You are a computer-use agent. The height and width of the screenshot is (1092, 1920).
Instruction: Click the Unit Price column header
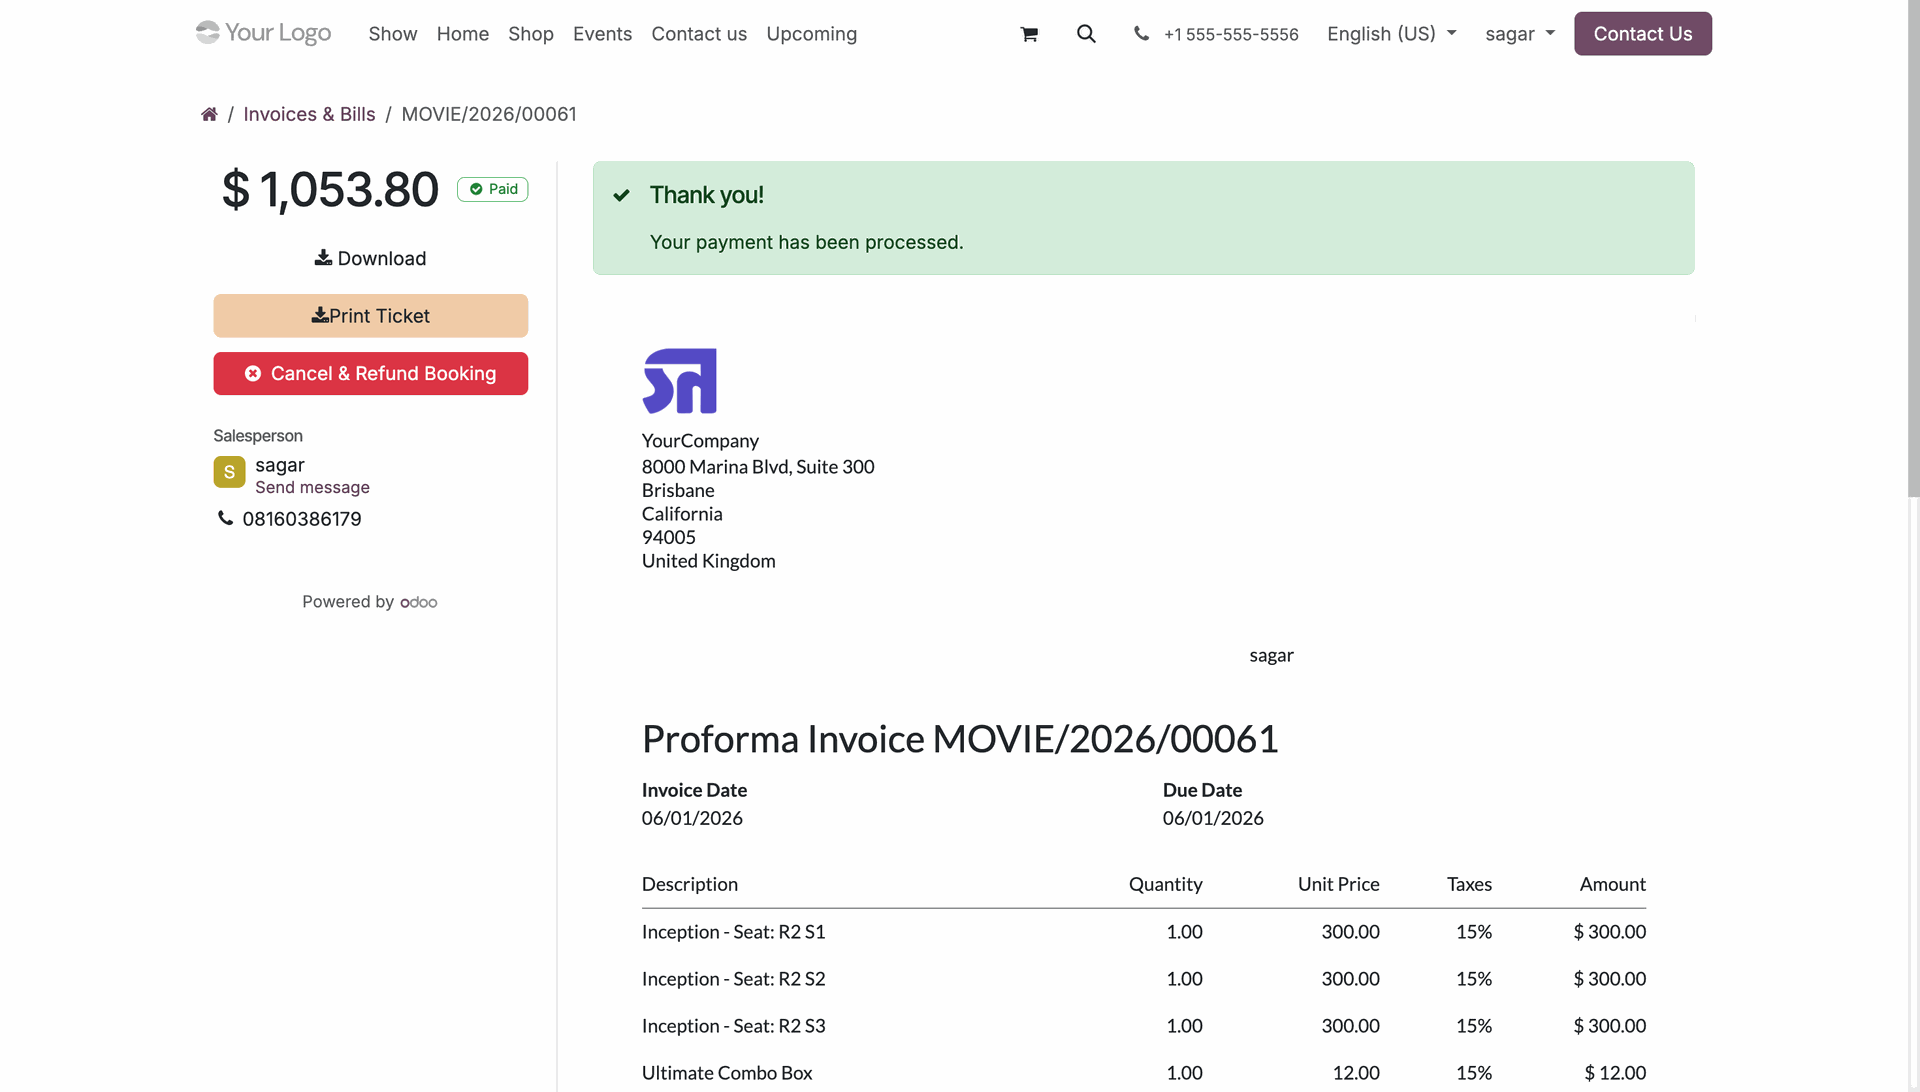[x=1339, y=884]
